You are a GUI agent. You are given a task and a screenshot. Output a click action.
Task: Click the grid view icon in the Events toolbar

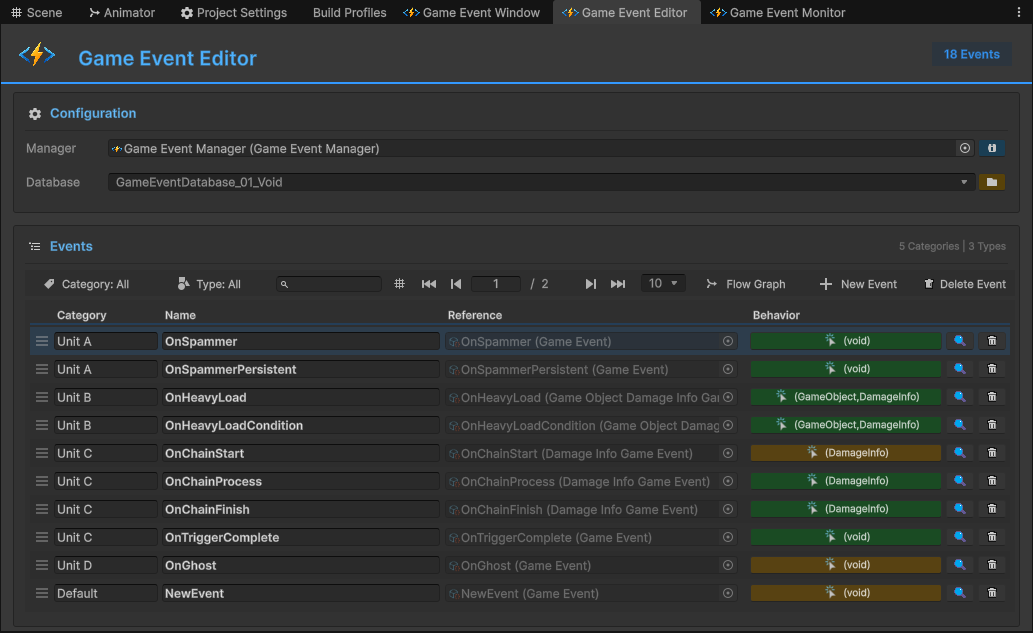[x=400, y=283]
